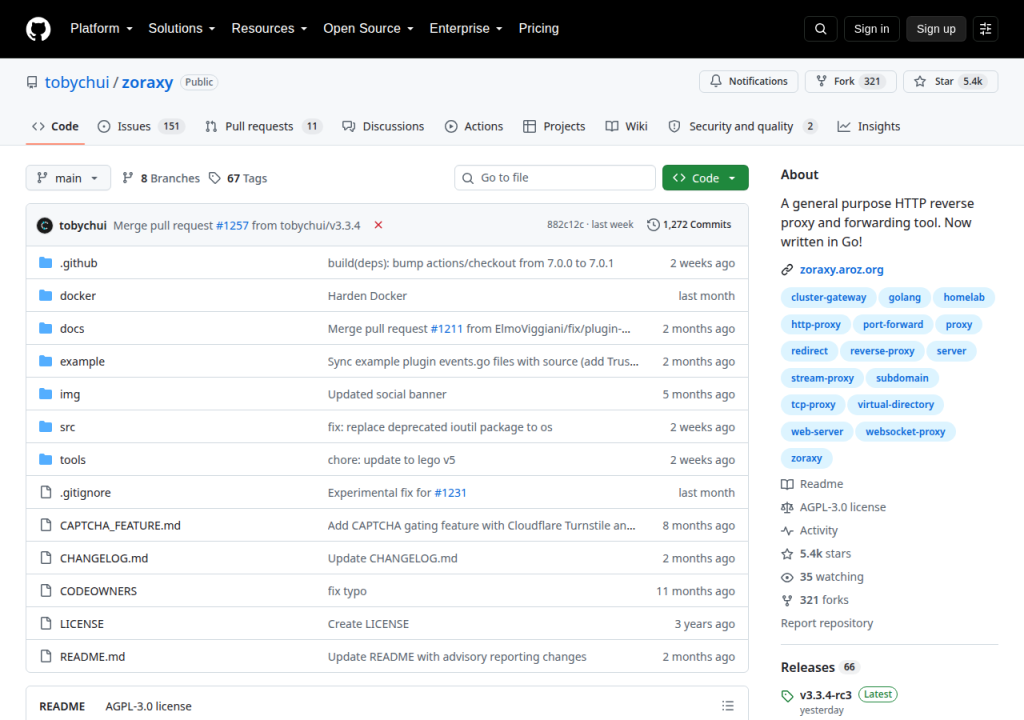Click the tag icon next to v3.3.4-rc3

(787, 696)
